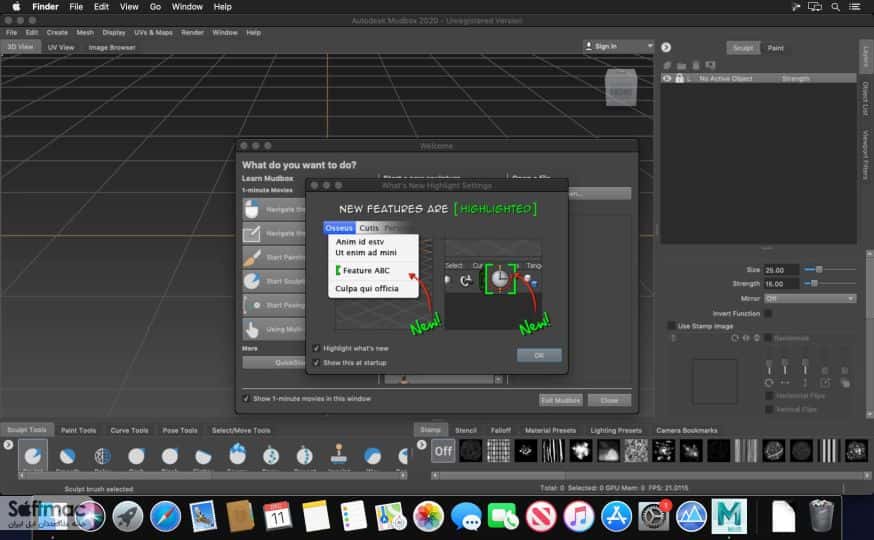Click the folder icon above the layers list
The height and width of the screenshot is (540, 874).
tap(681, 65)
